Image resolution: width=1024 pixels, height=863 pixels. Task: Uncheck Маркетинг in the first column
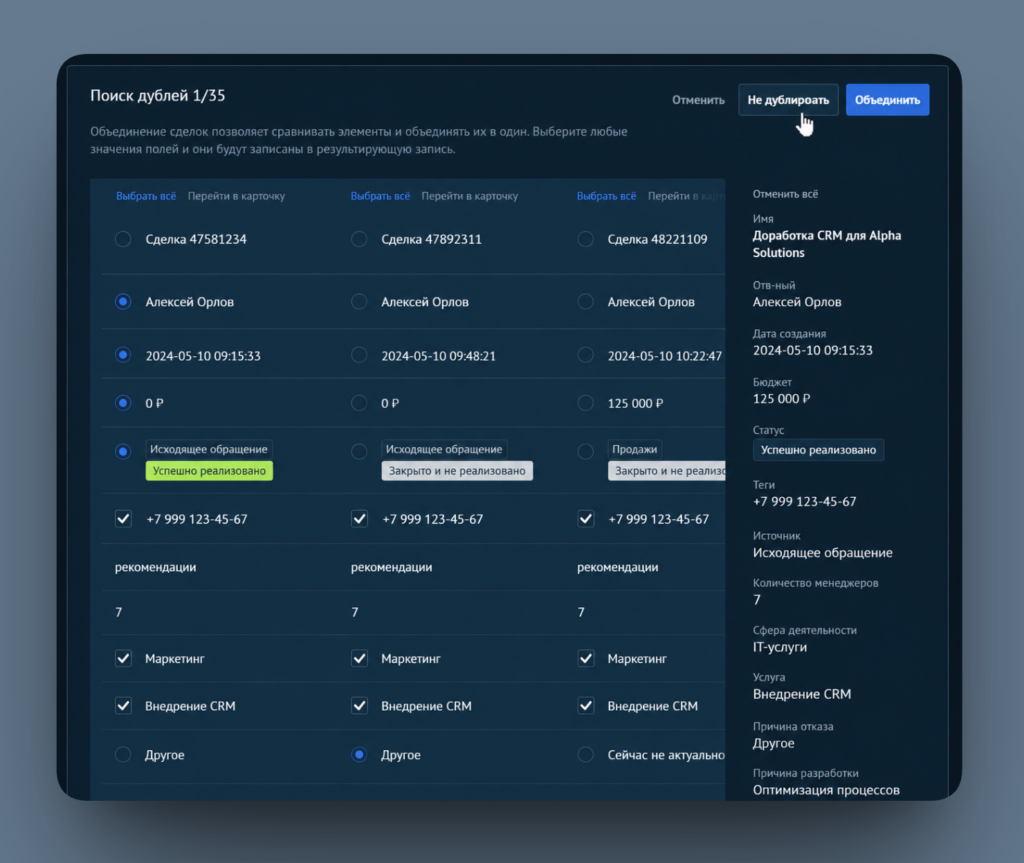coord(123,659)
